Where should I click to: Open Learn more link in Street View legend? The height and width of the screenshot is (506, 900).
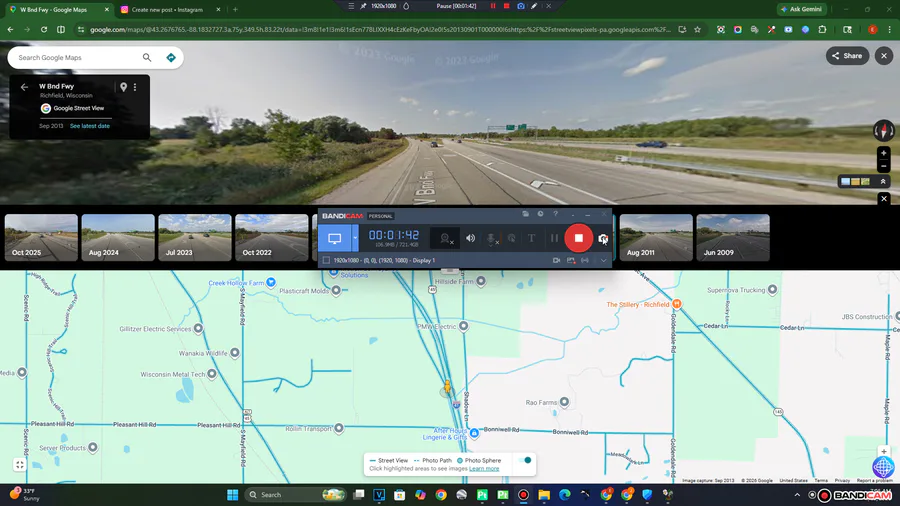(x=484, y=469)
